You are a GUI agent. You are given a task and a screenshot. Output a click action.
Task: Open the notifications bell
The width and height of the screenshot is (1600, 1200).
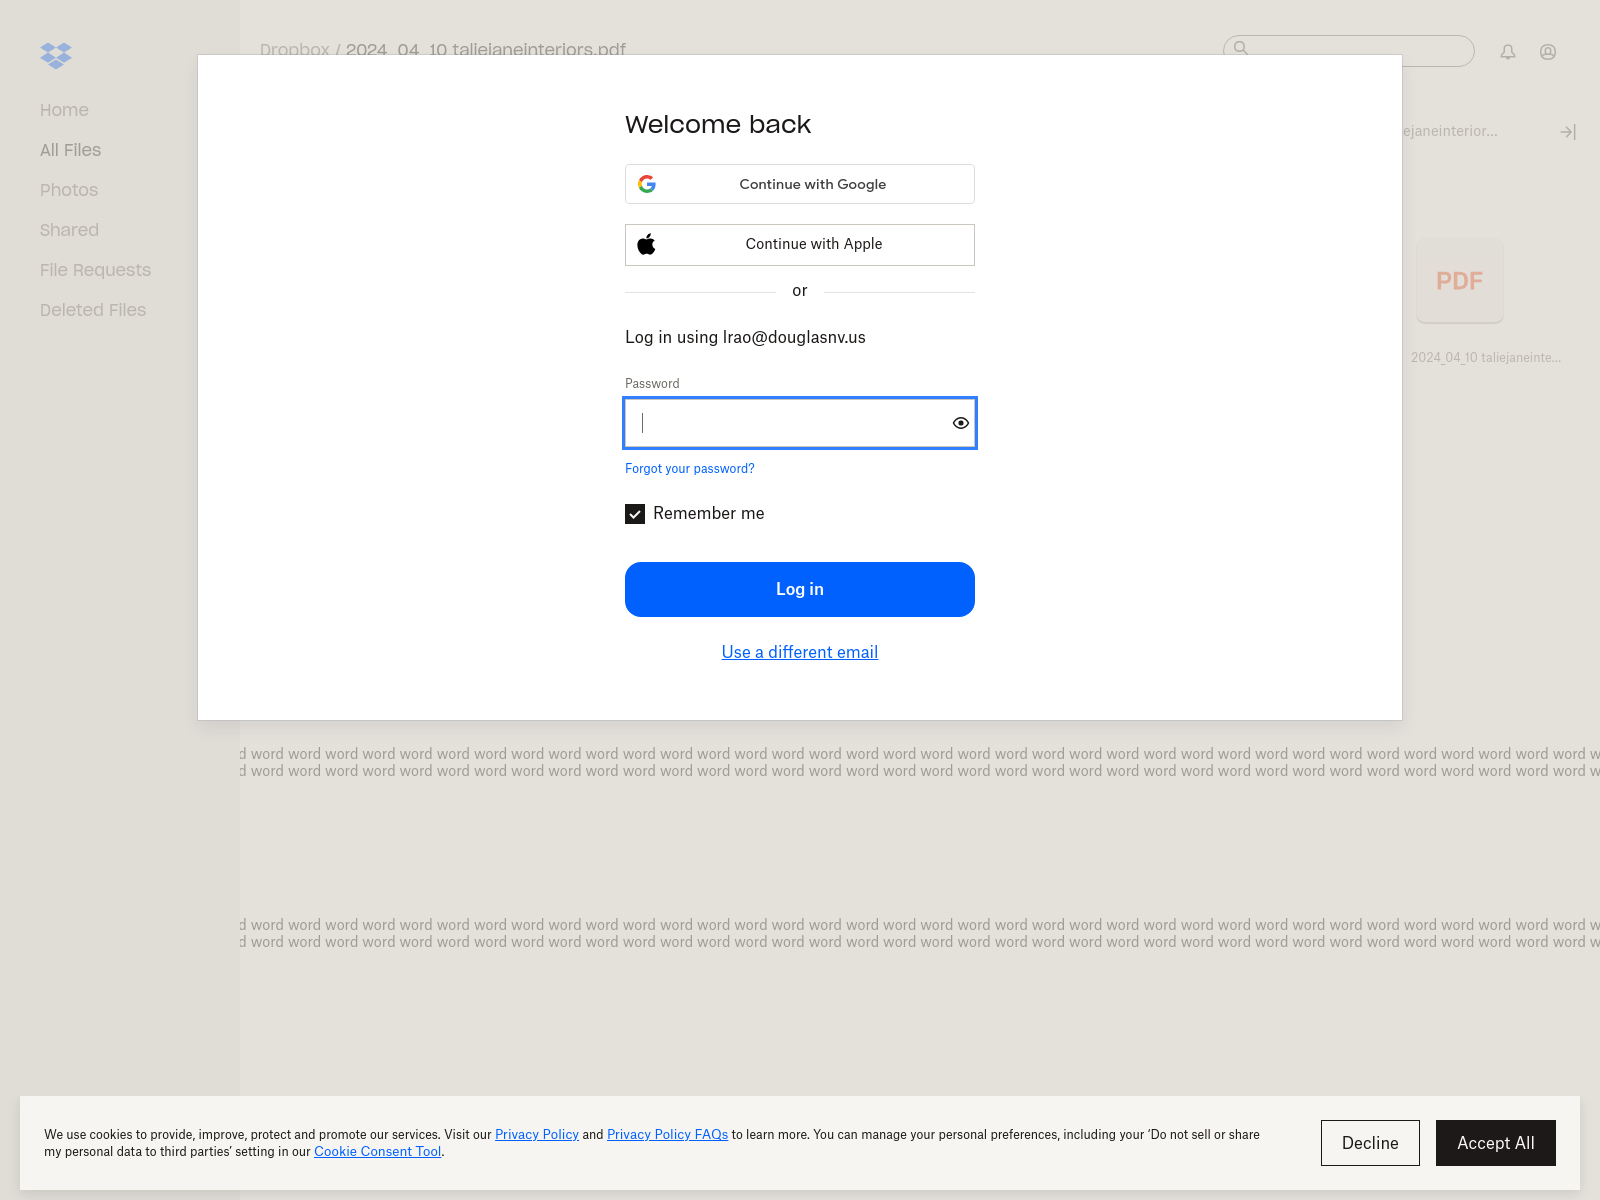pyautogui.click(x=1508, y=52)
